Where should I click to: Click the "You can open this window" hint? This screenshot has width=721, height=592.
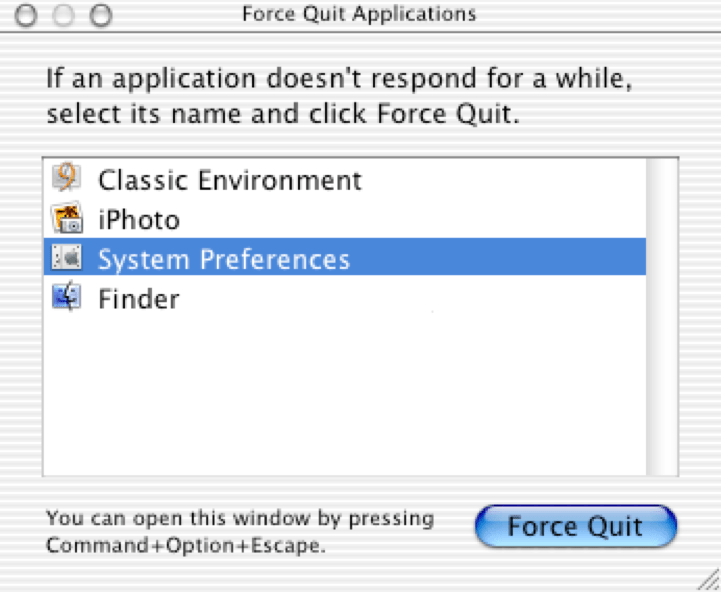[x=240, y=519]
